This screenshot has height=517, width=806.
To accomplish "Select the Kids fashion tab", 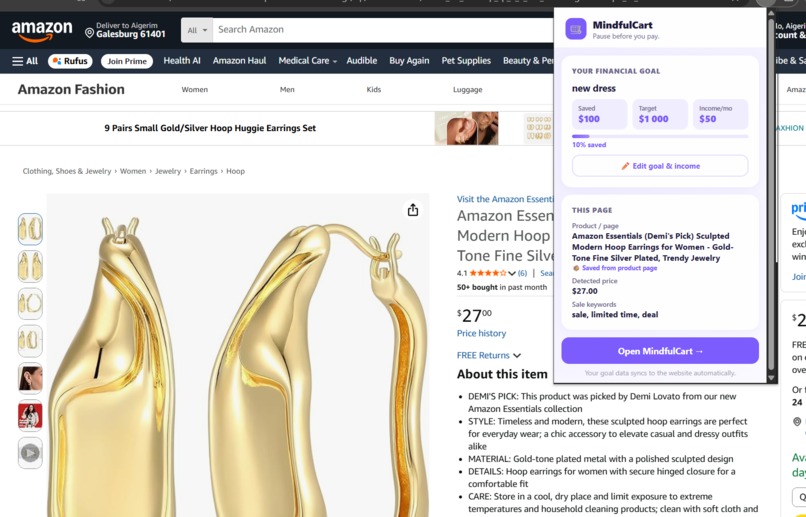I will pyautogui.click(x=374, y=89).
